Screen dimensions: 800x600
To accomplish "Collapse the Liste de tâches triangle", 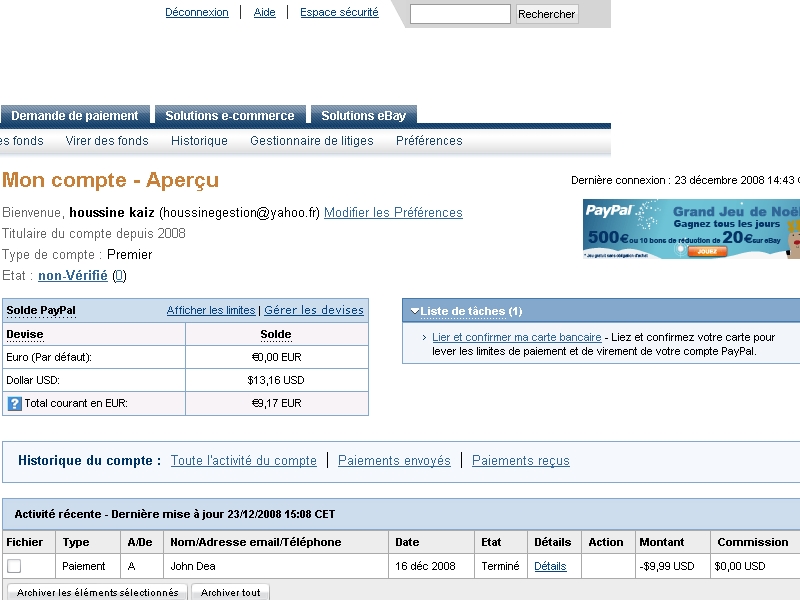I will click(415, 311).
